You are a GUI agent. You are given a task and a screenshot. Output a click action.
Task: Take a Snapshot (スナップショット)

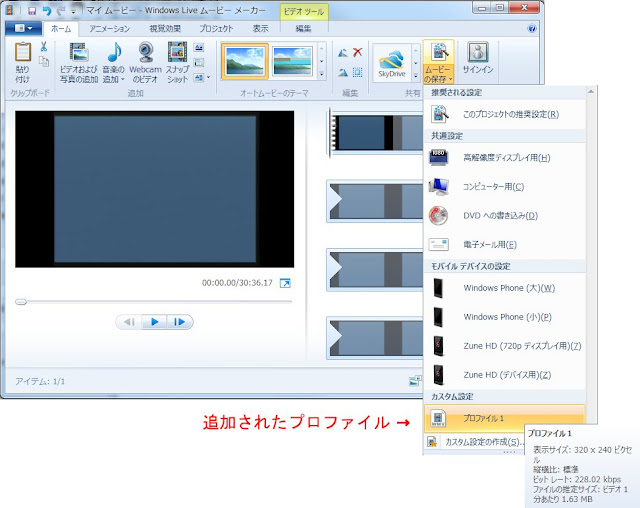(x=177, y=62)
